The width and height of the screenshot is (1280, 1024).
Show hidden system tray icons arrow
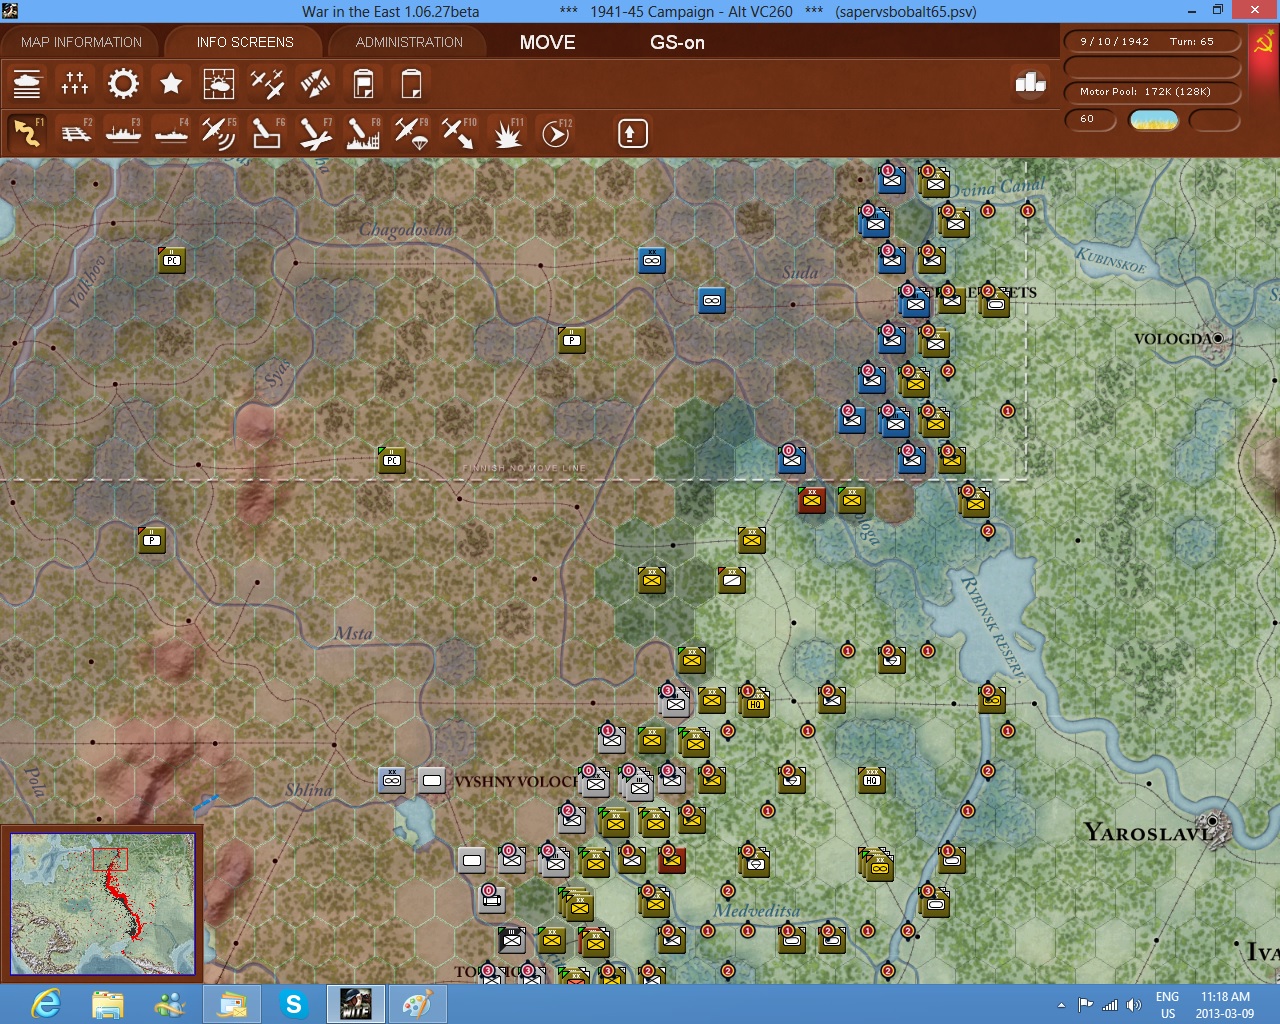pos(1061,1005)
